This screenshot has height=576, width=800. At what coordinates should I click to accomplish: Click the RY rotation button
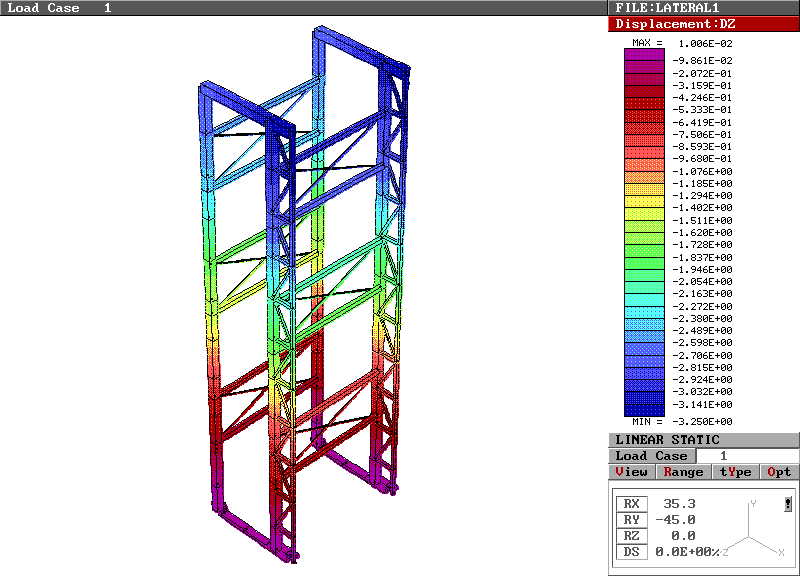(x=630, y=520)
